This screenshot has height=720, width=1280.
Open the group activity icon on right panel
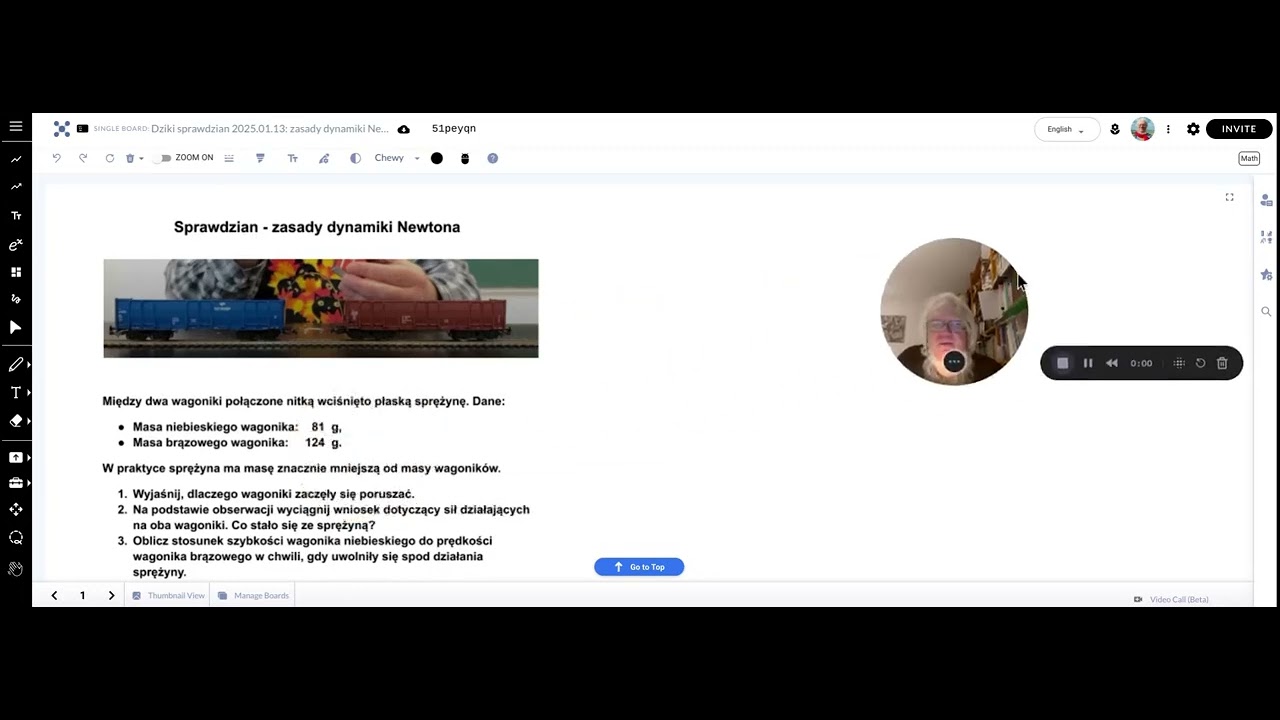pyautogui.click(x=1266, y=237)
